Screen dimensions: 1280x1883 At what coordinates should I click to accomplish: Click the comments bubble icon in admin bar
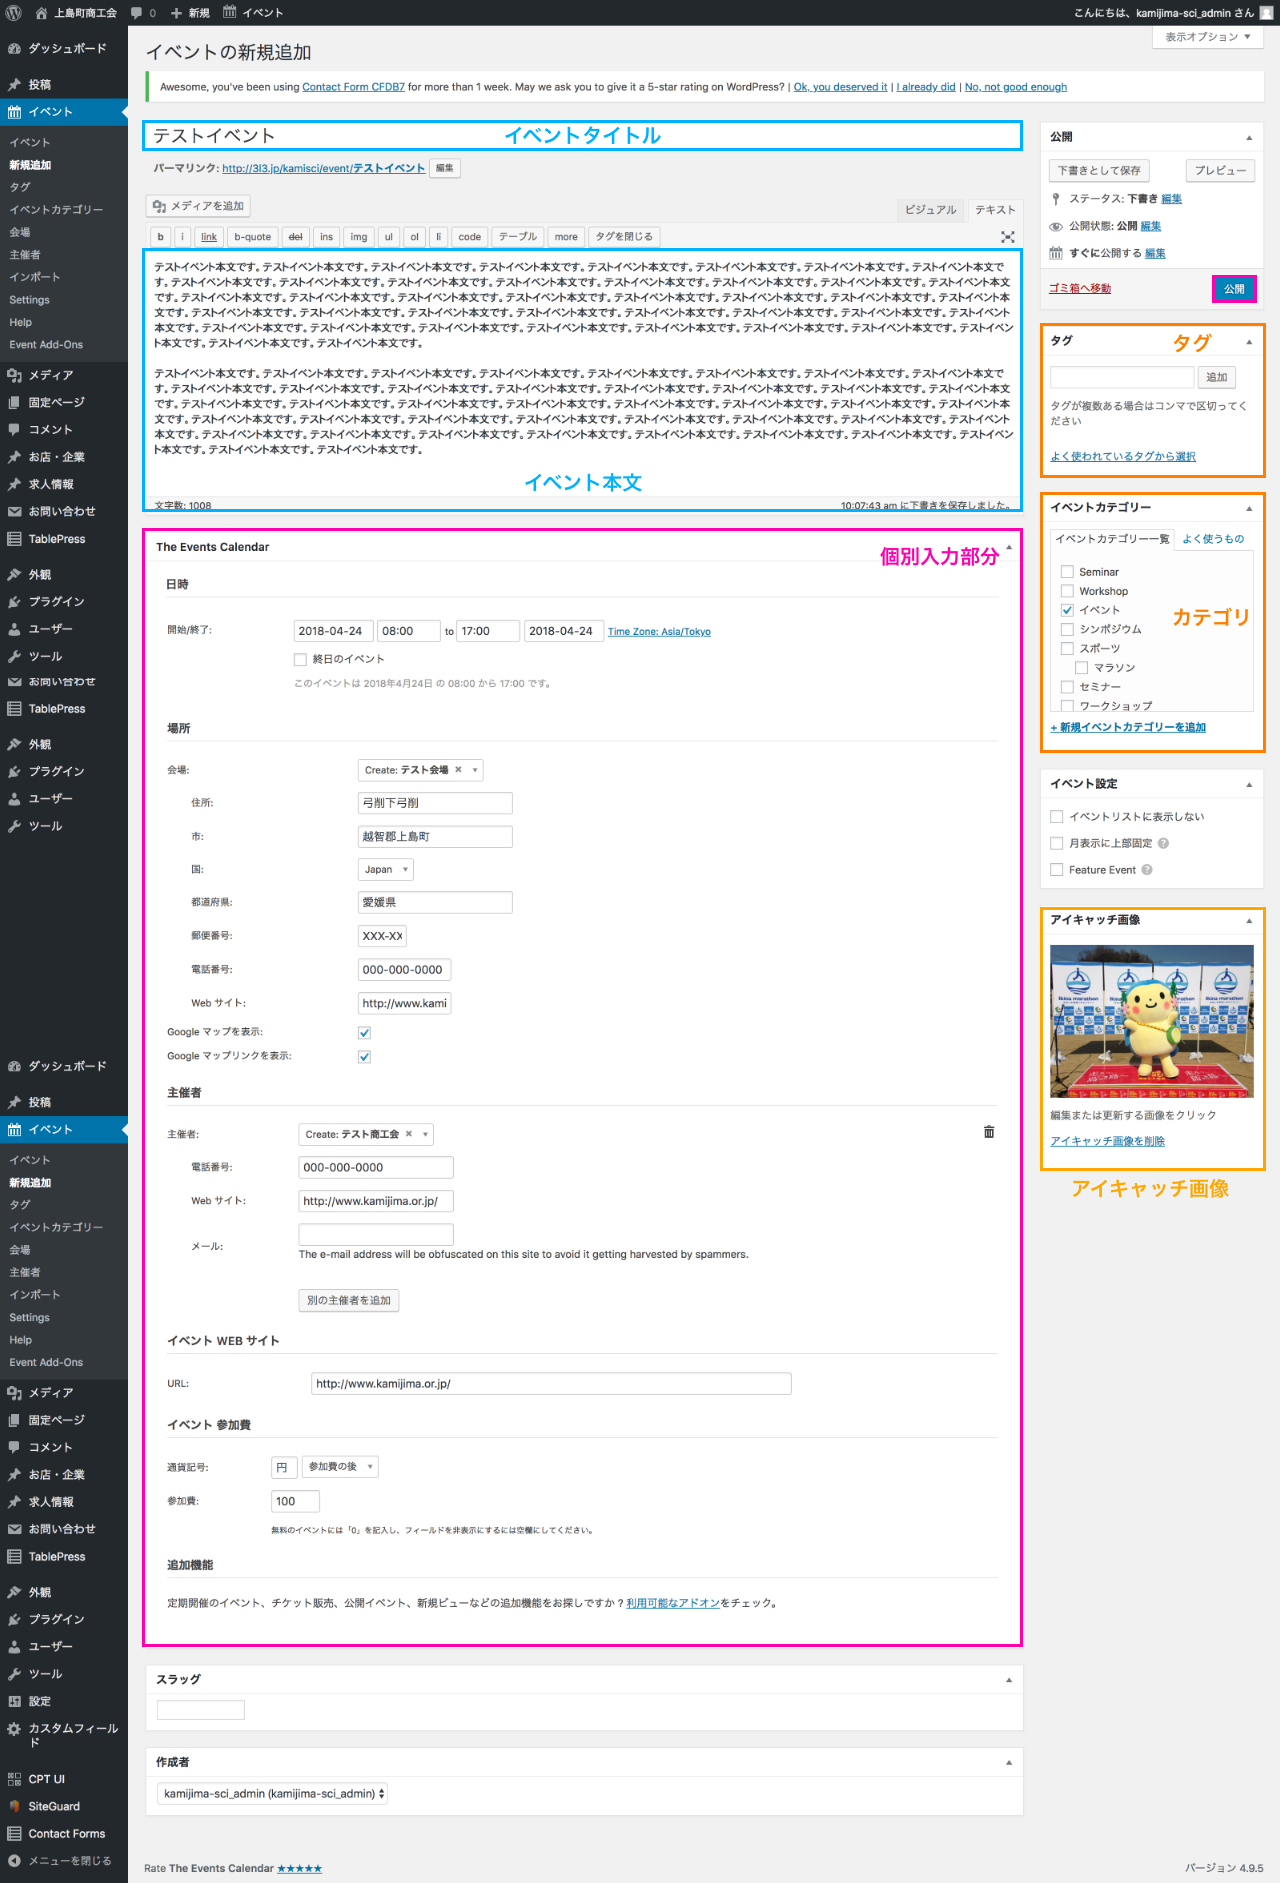pos(137,13)
